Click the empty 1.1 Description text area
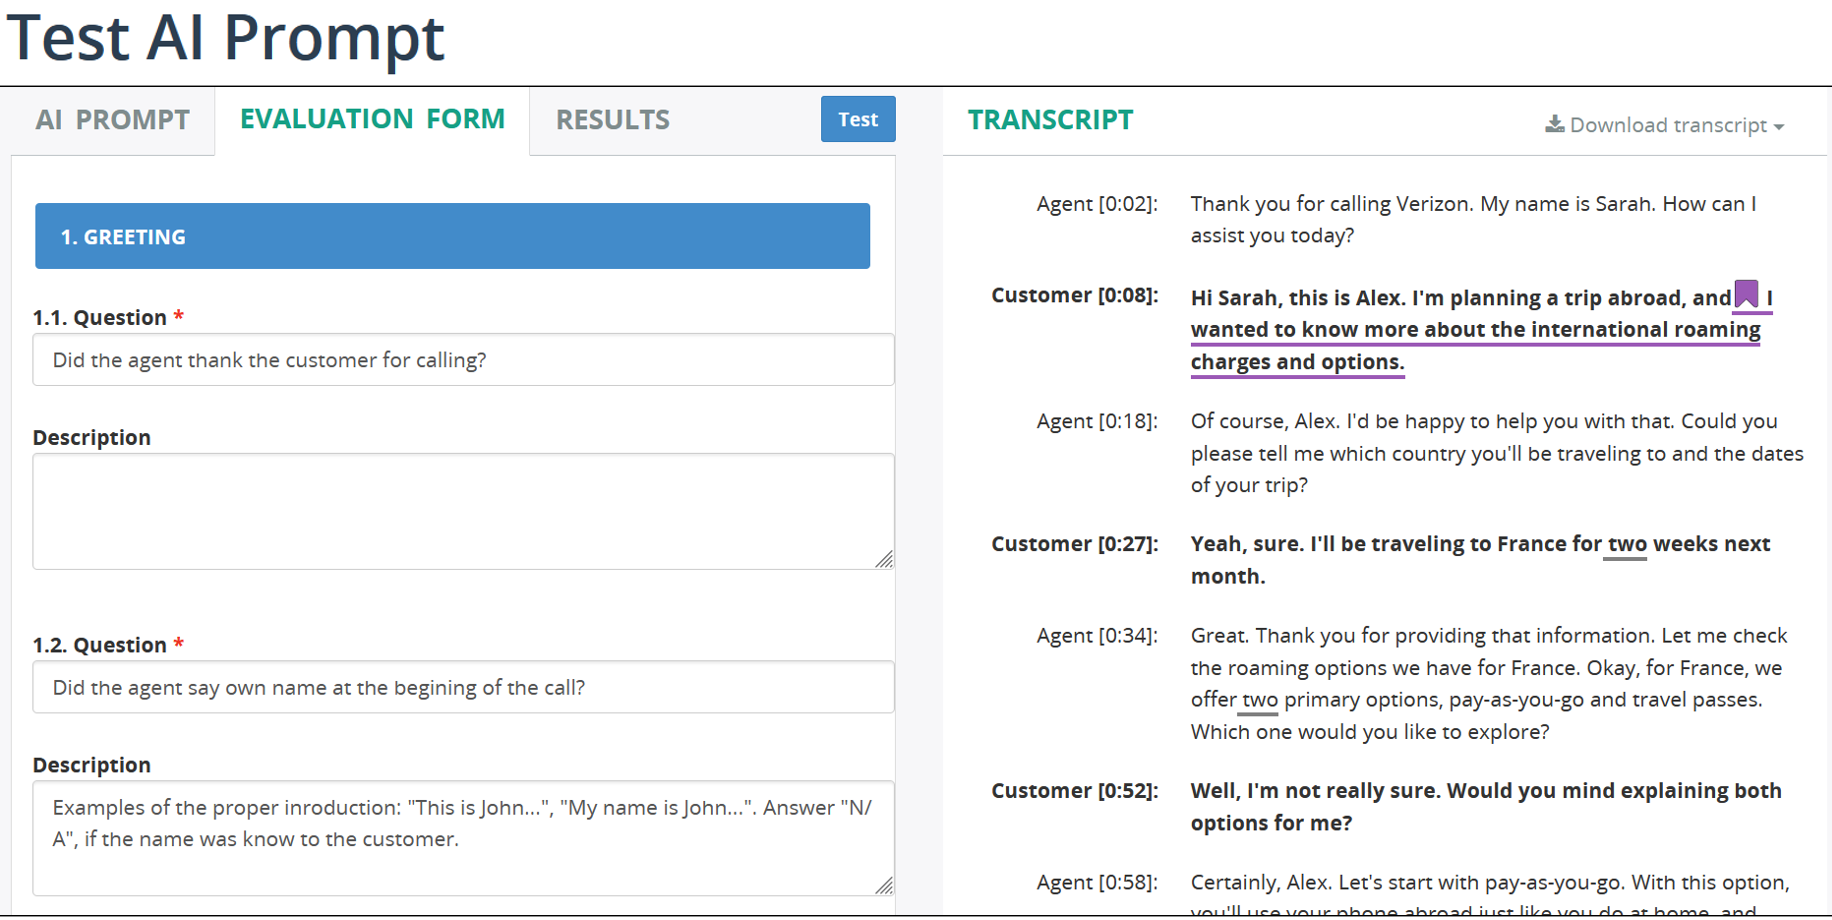Image resolution: width=1832 pixels, height=920 pixels. click(x=463, y=511)
